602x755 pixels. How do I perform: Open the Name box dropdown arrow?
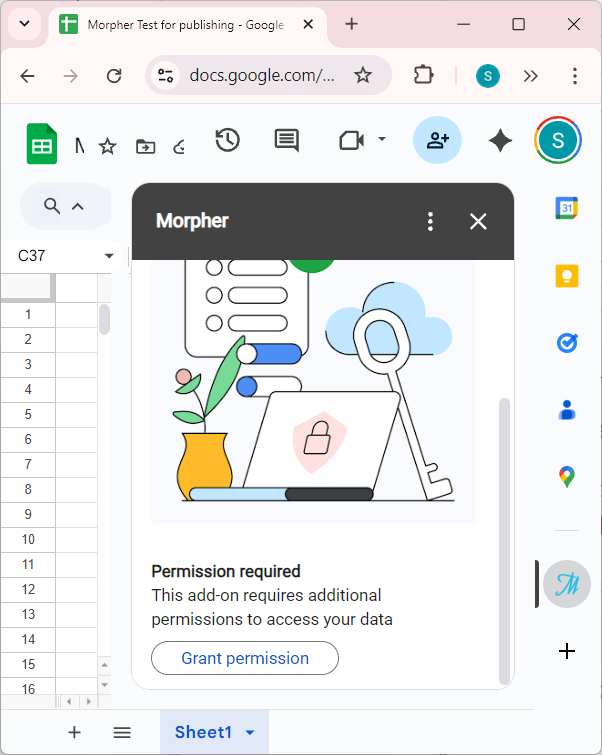[x=109, y=256]
